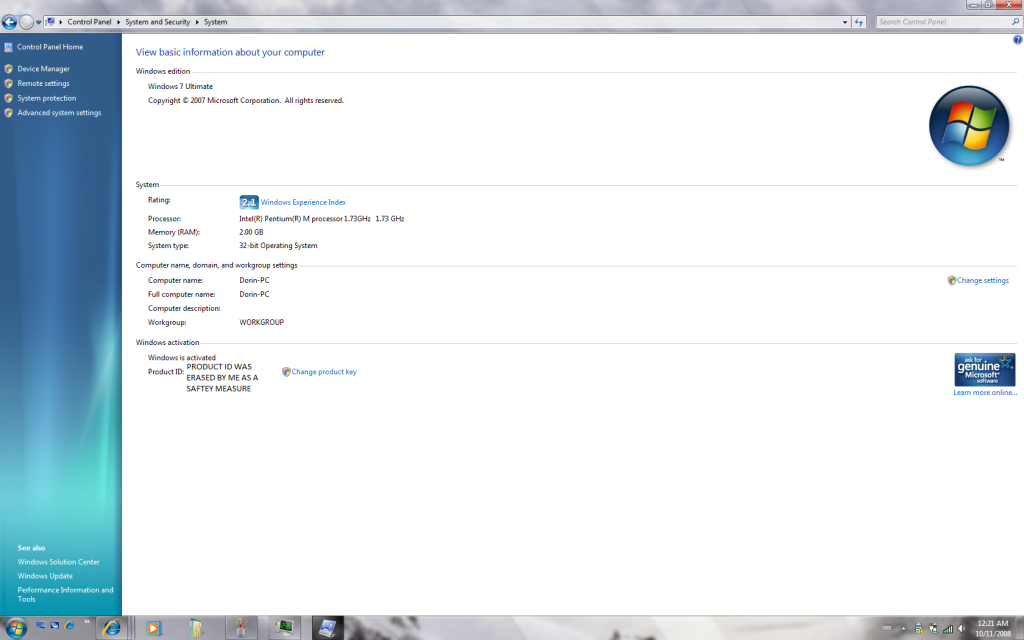This screenshot has width=1024, height=640.
Task: Click the Show desktop strip beside the clock
Action: 1019,628
